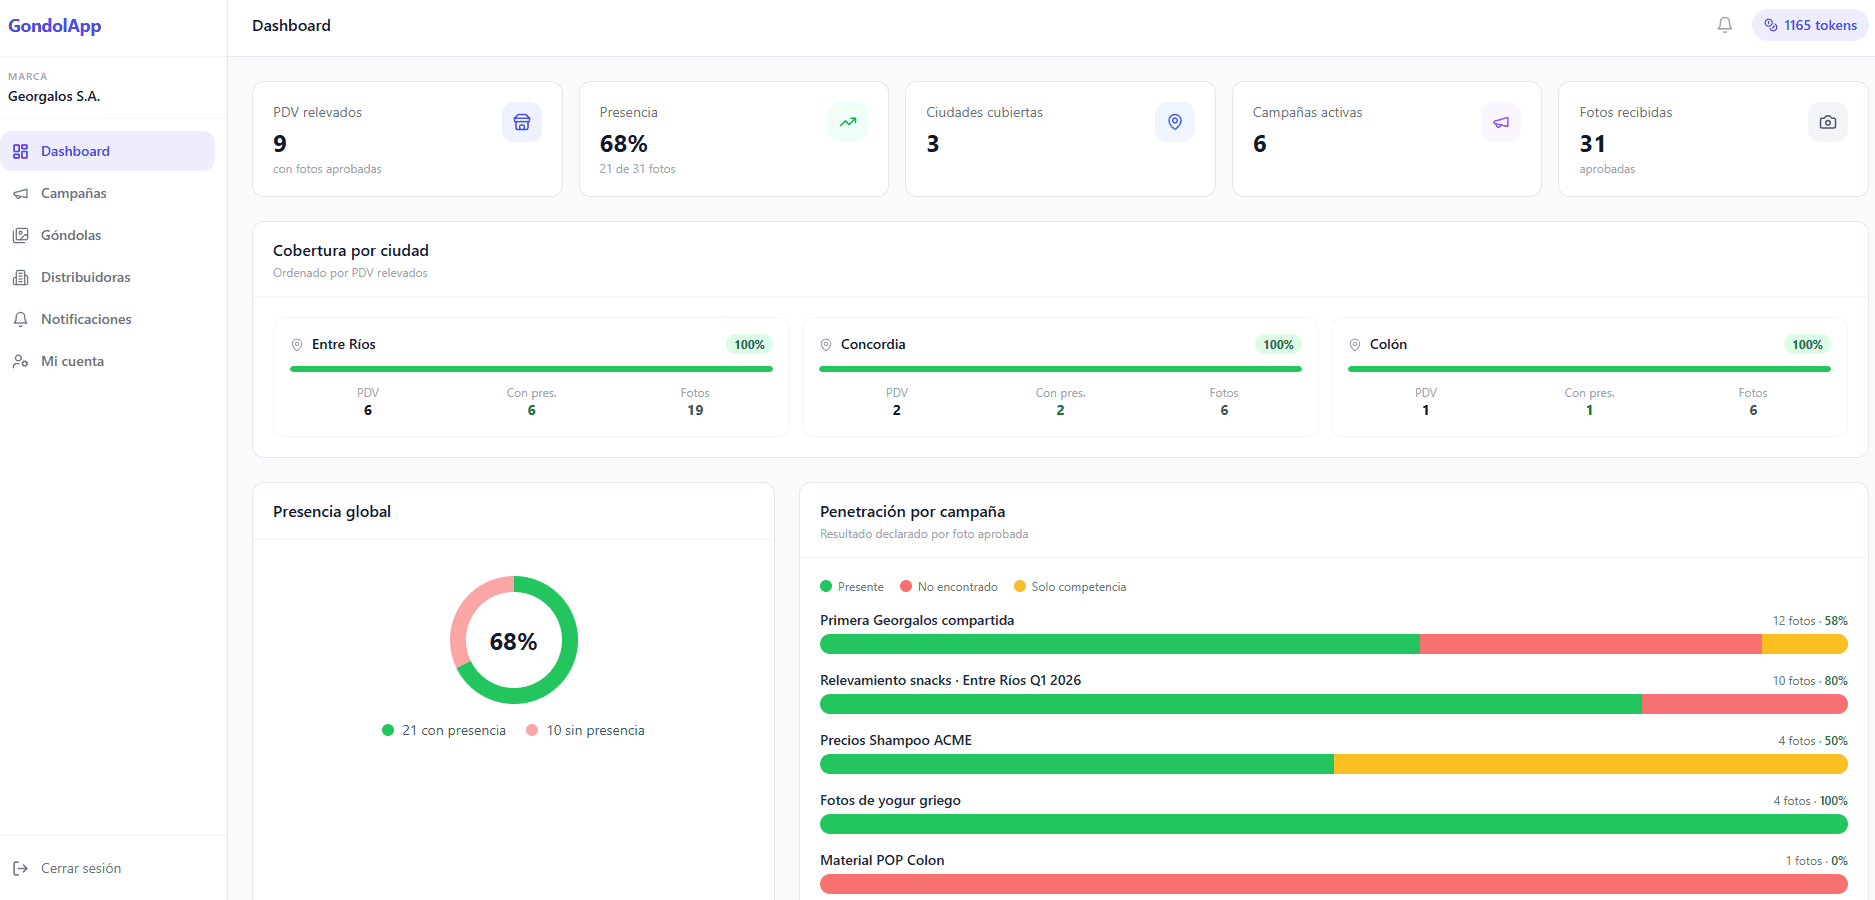
Task: Click the Fotos de yogur griego bar
Action: (1334, 824)
